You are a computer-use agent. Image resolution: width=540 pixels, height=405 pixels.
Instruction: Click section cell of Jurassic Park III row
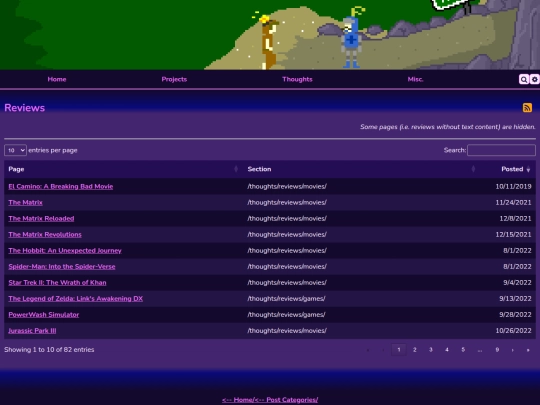(x=287, y=331)
